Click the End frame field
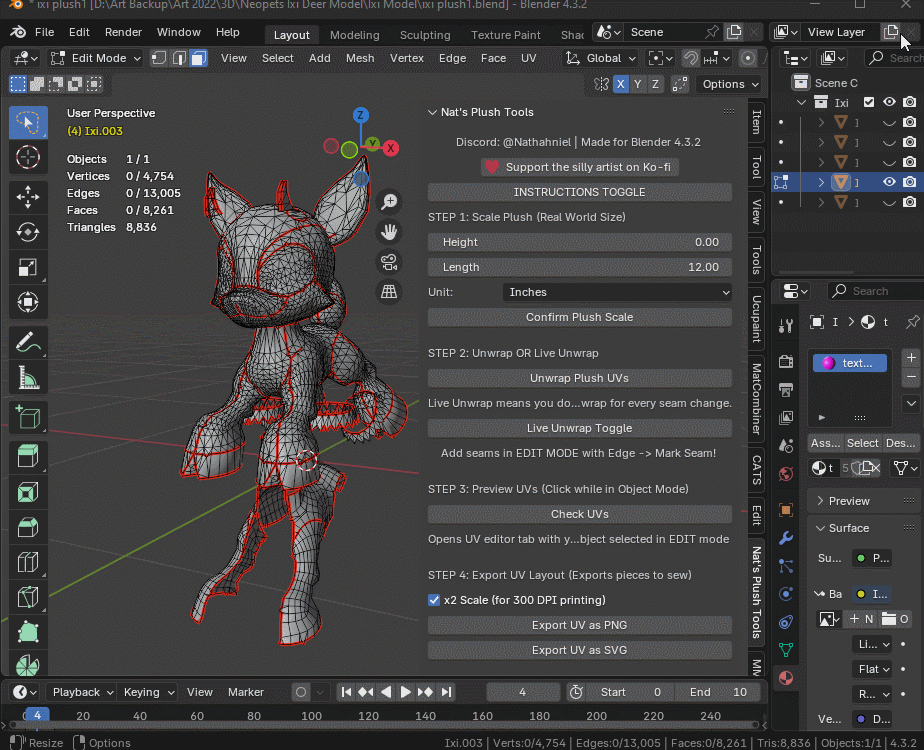 (719, 692)
